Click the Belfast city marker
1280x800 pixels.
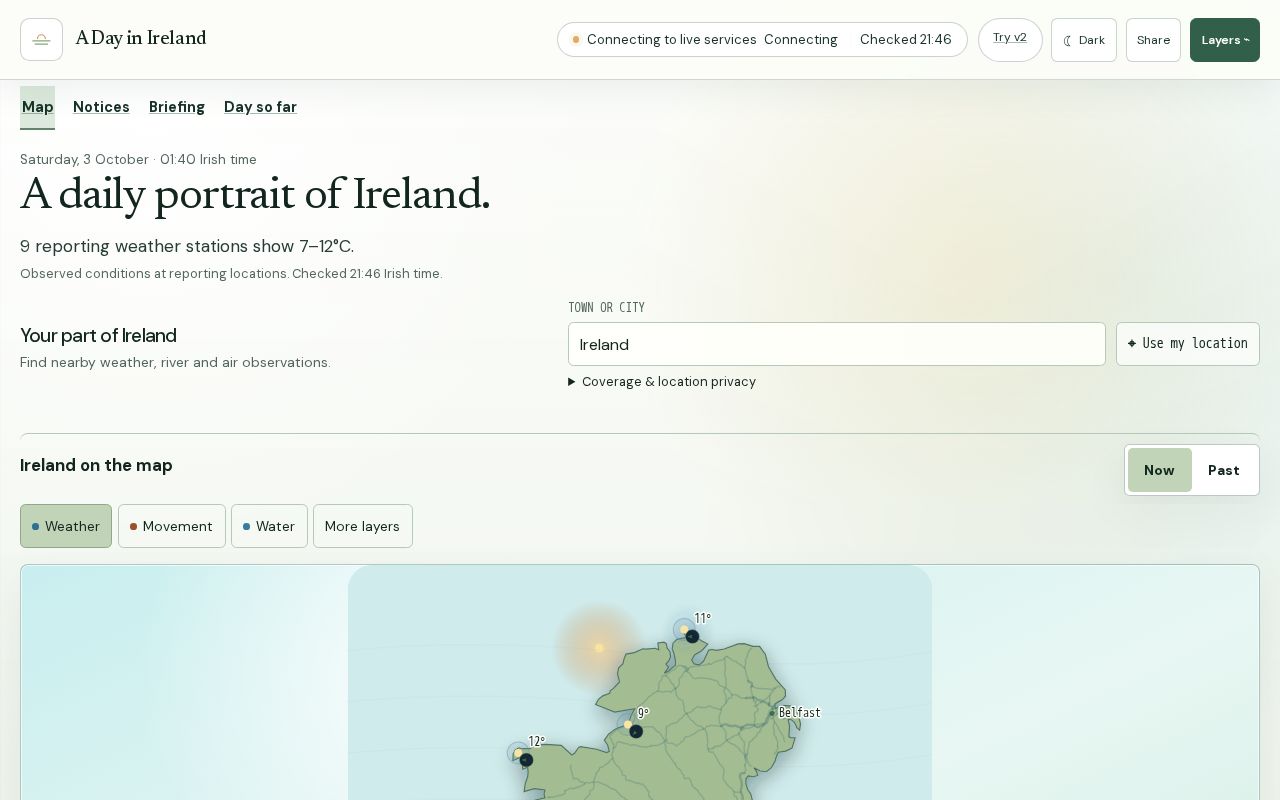[x=772, y=713]
